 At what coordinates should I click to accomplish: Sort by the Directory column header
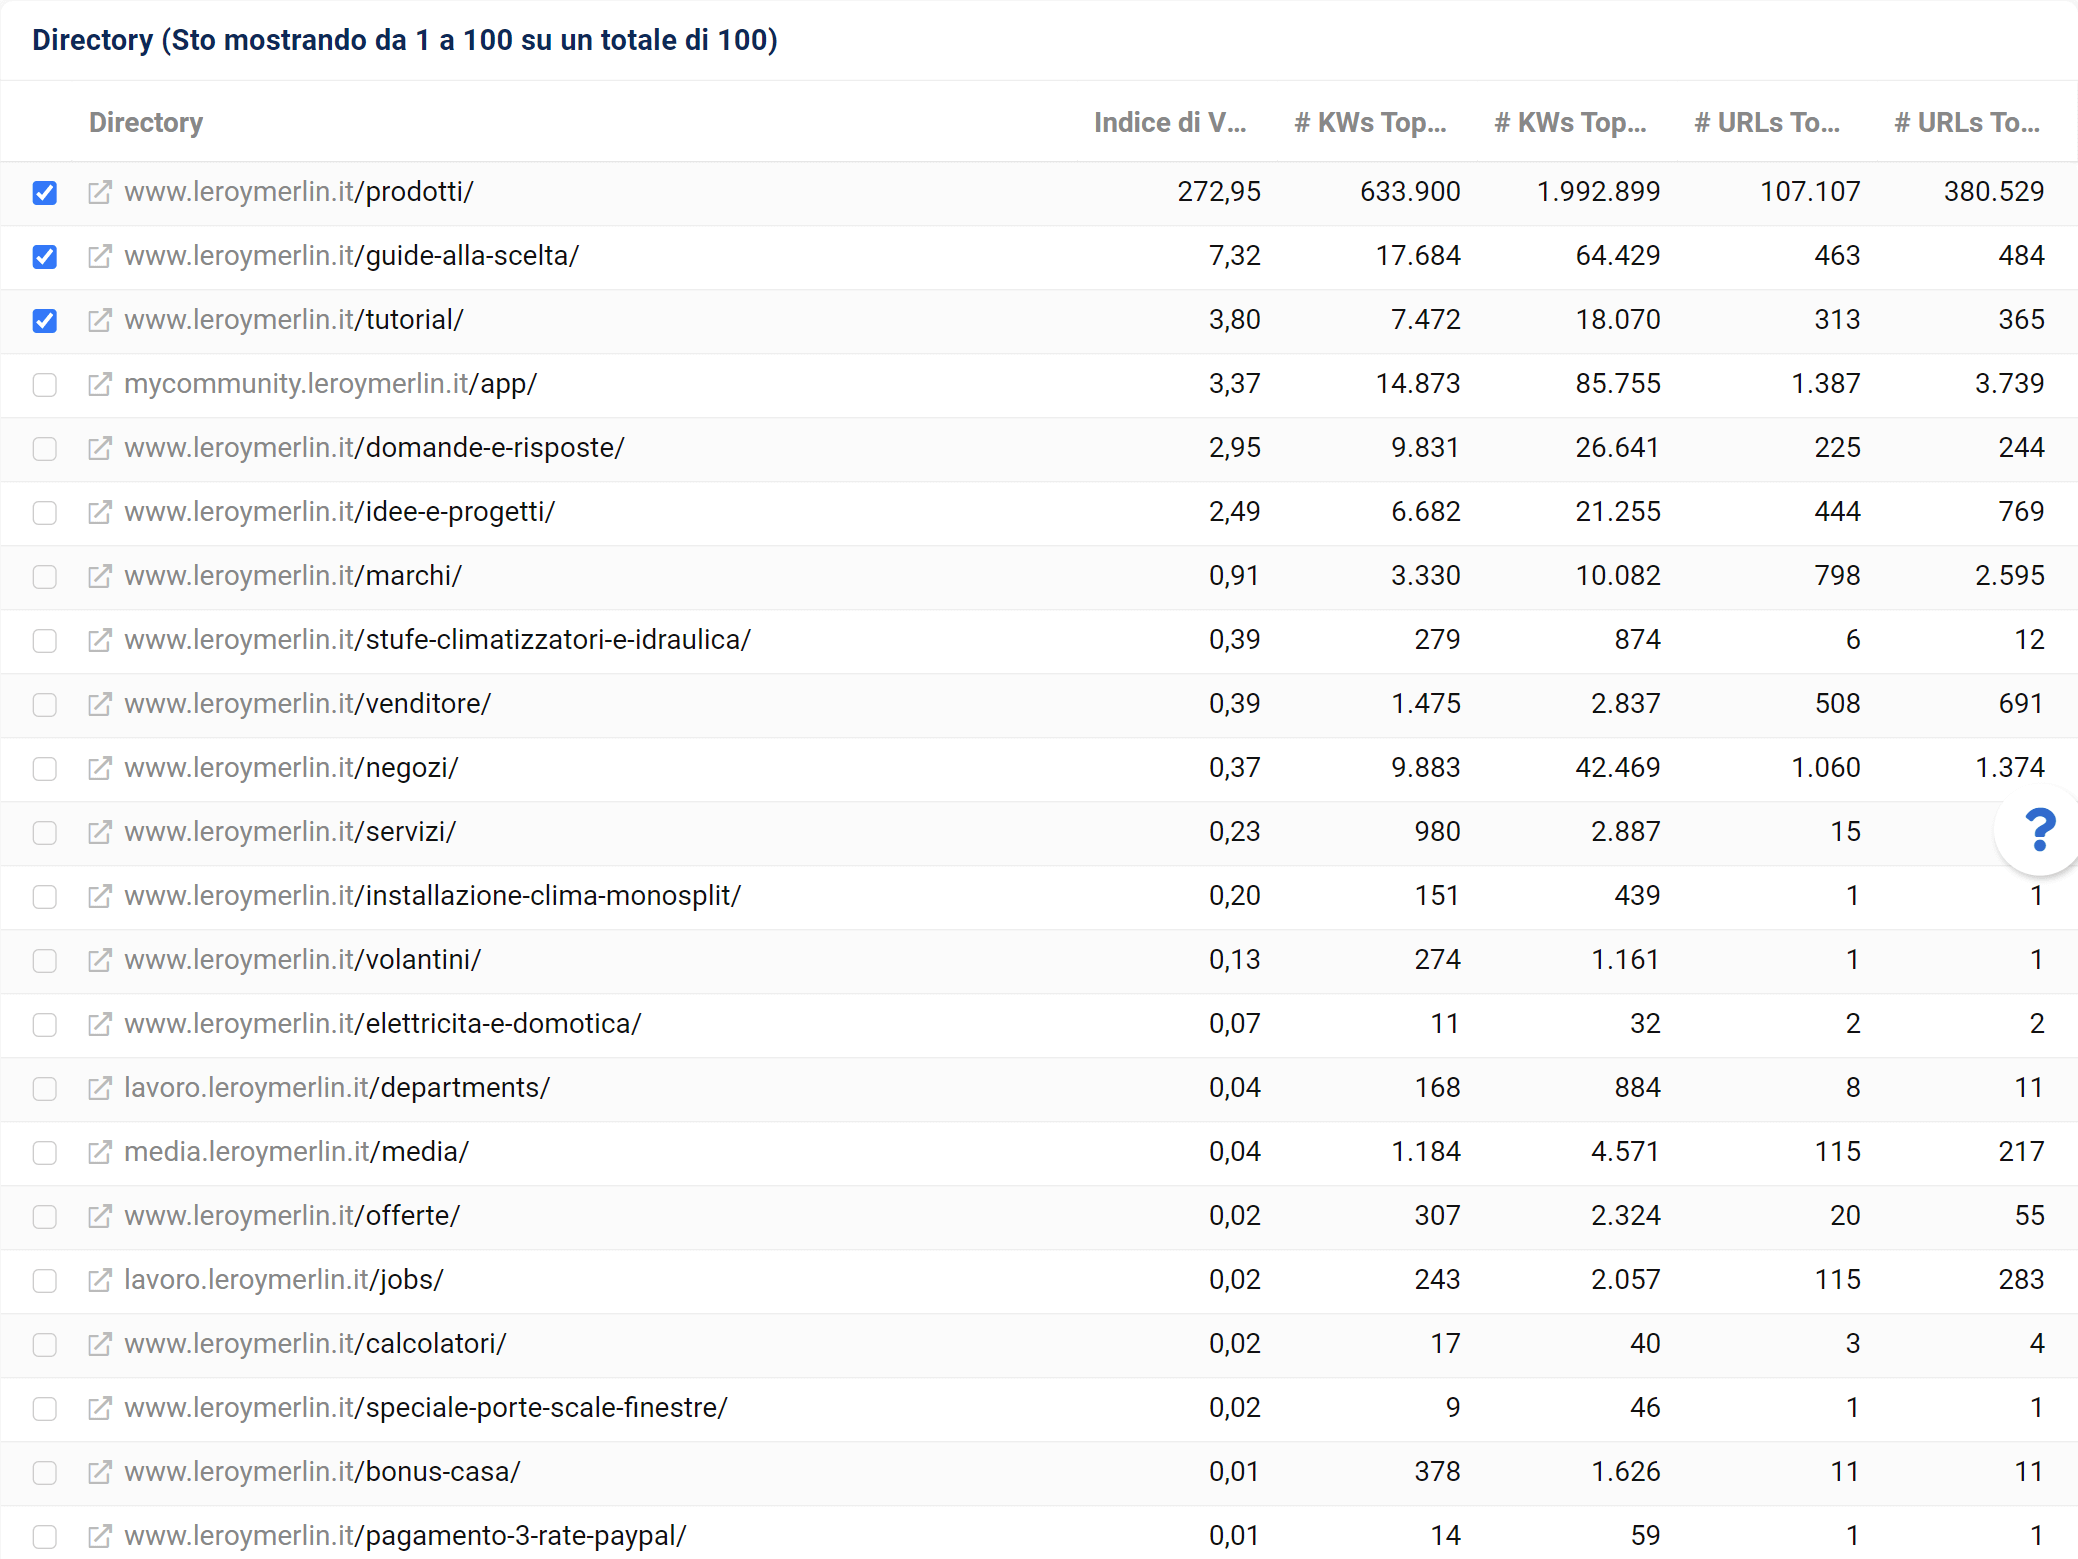[x=146, y=122]
